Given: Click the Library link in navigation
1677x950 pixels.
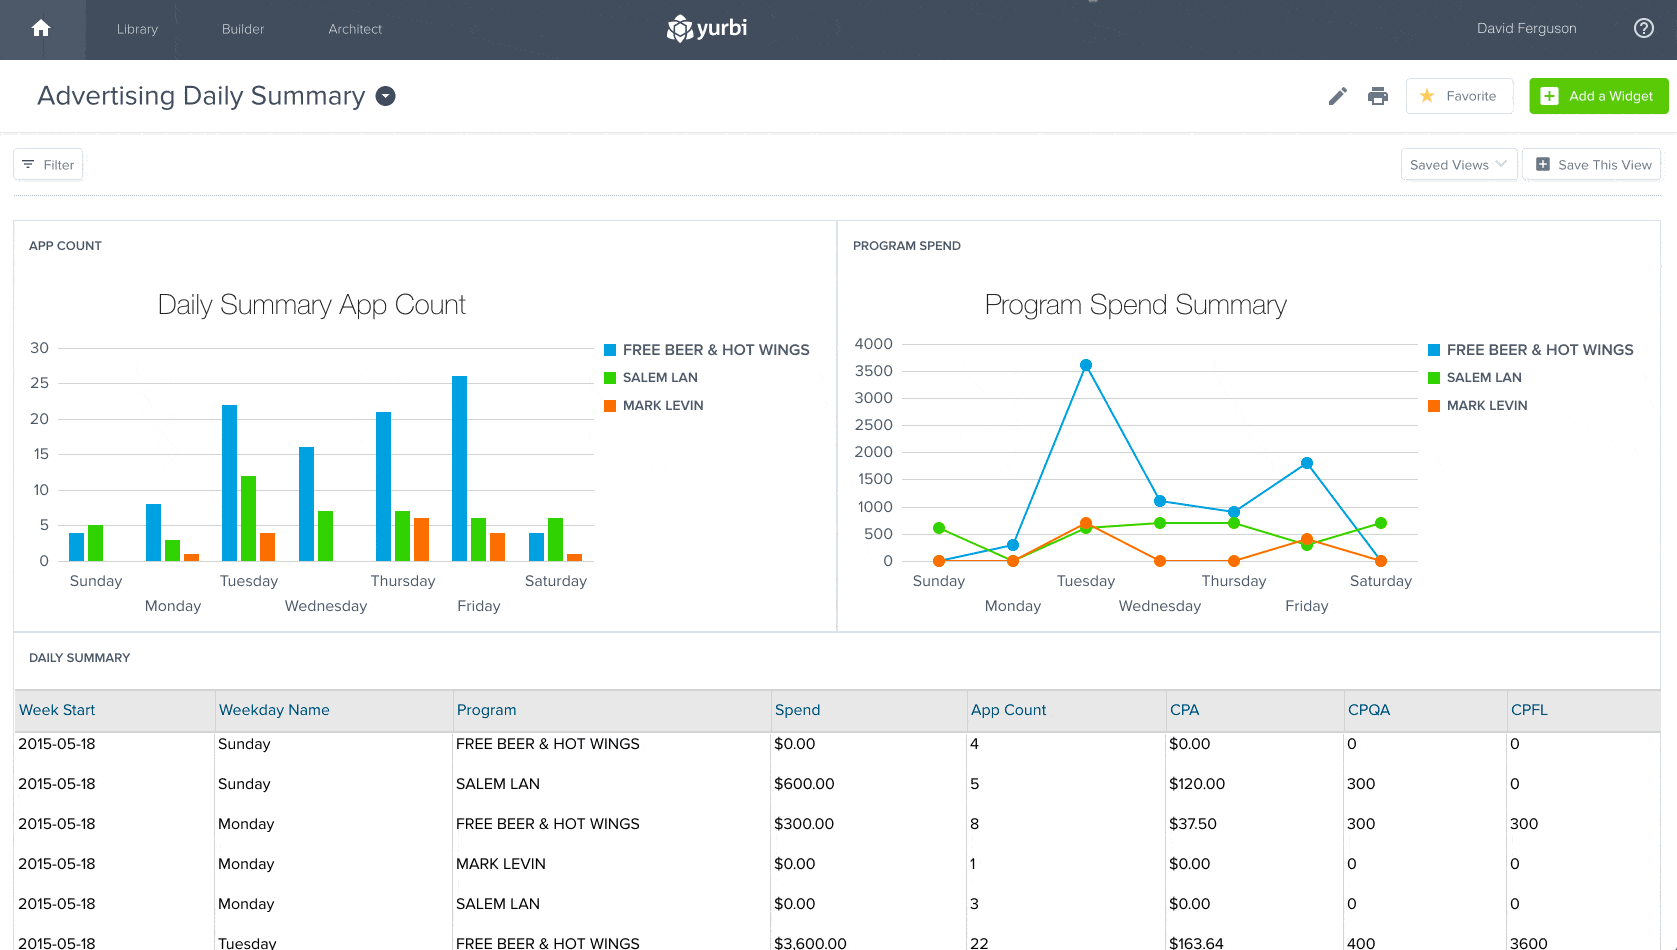Looking at the screenshot, I should pyautogui.click(x=137, y=29).
